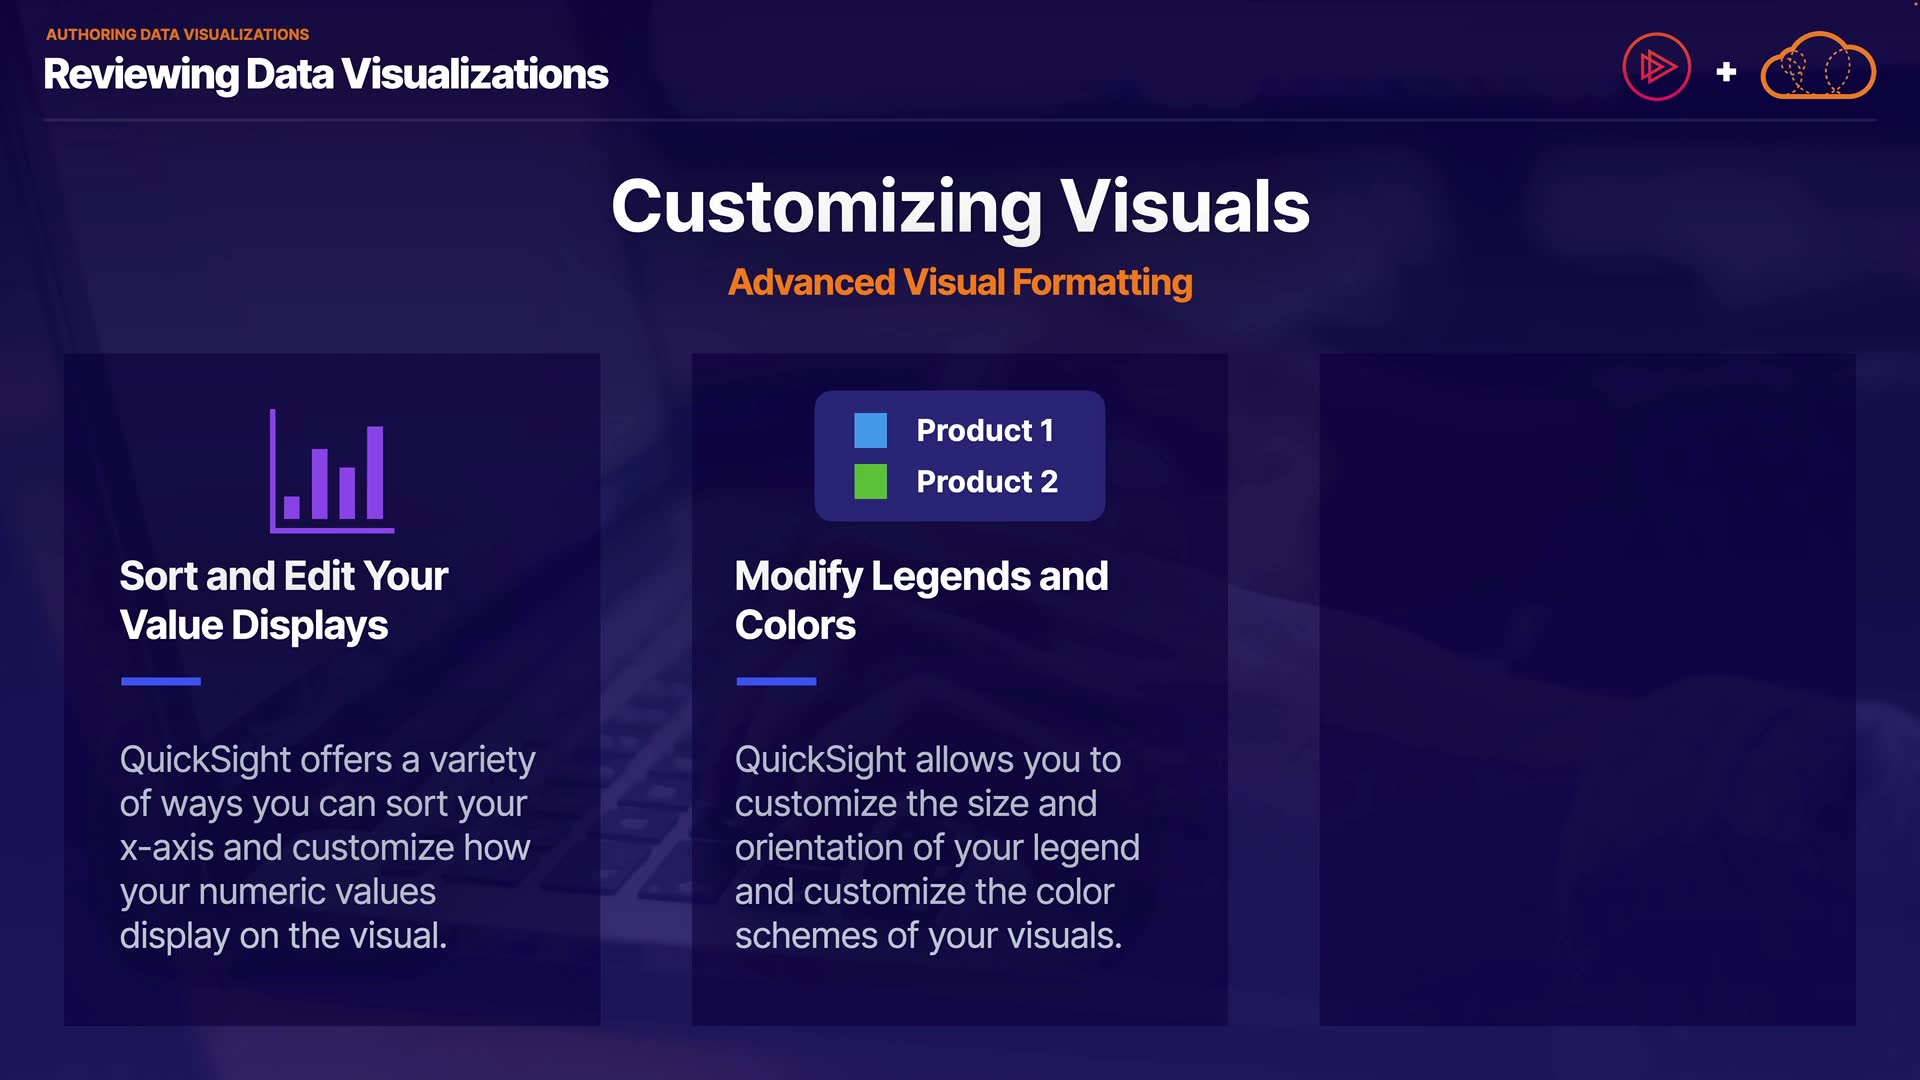This screenshot has height=1080, width=1920.
Task: Select the blue Product 1 color swatch
Action: pos(870,431)
